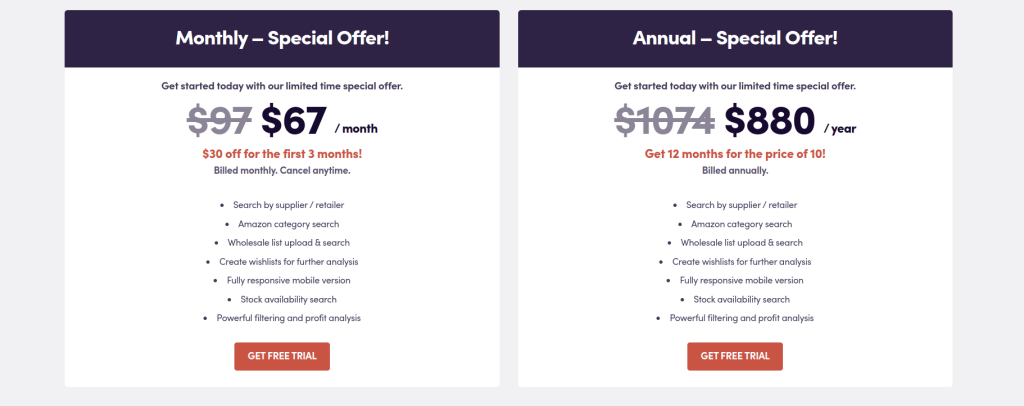Click GET FREE TRIAL under Annual plan
1024x406 pixels.
click(735, 356)
